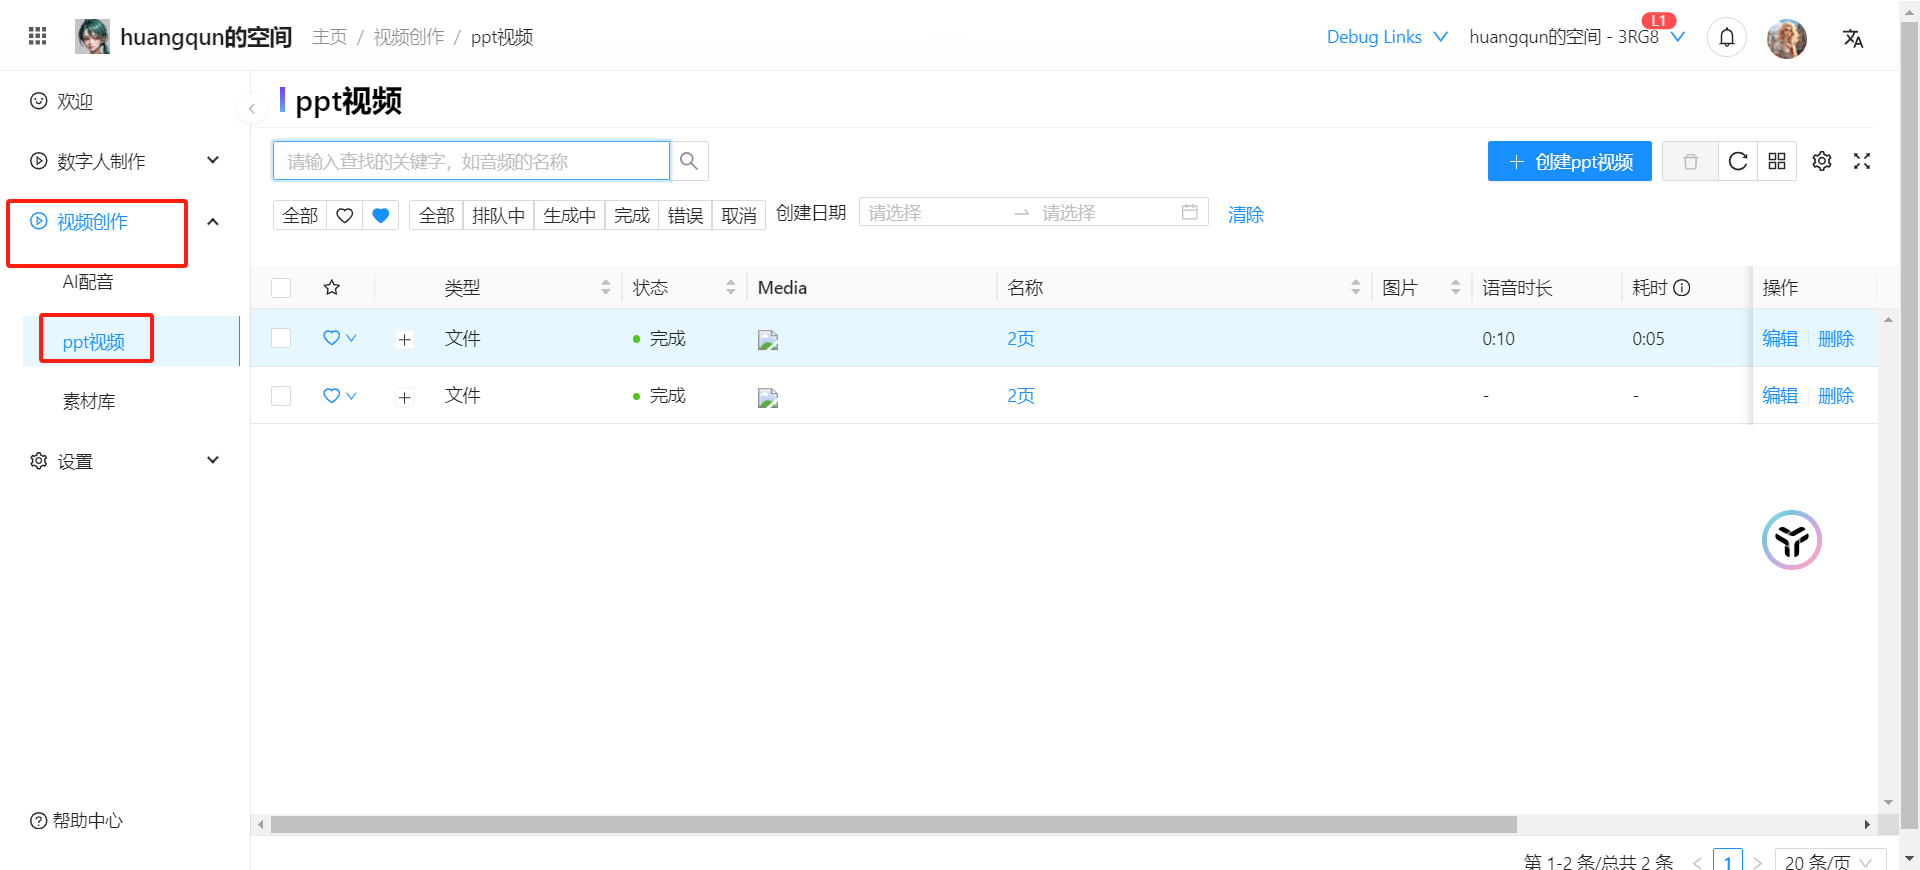Screen dimensions: 1920x870
Task: Open the notification bell
Action: pos(1727,38)
